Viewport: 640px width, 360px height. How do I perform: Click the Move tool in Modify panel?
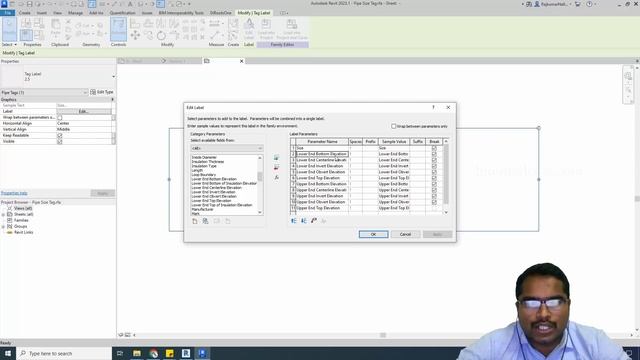point(135,35)
